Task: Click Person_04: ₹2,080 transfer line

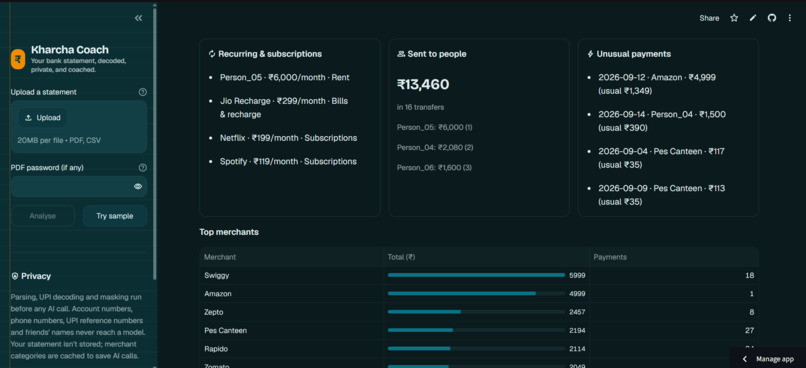Action: (435, 148)
